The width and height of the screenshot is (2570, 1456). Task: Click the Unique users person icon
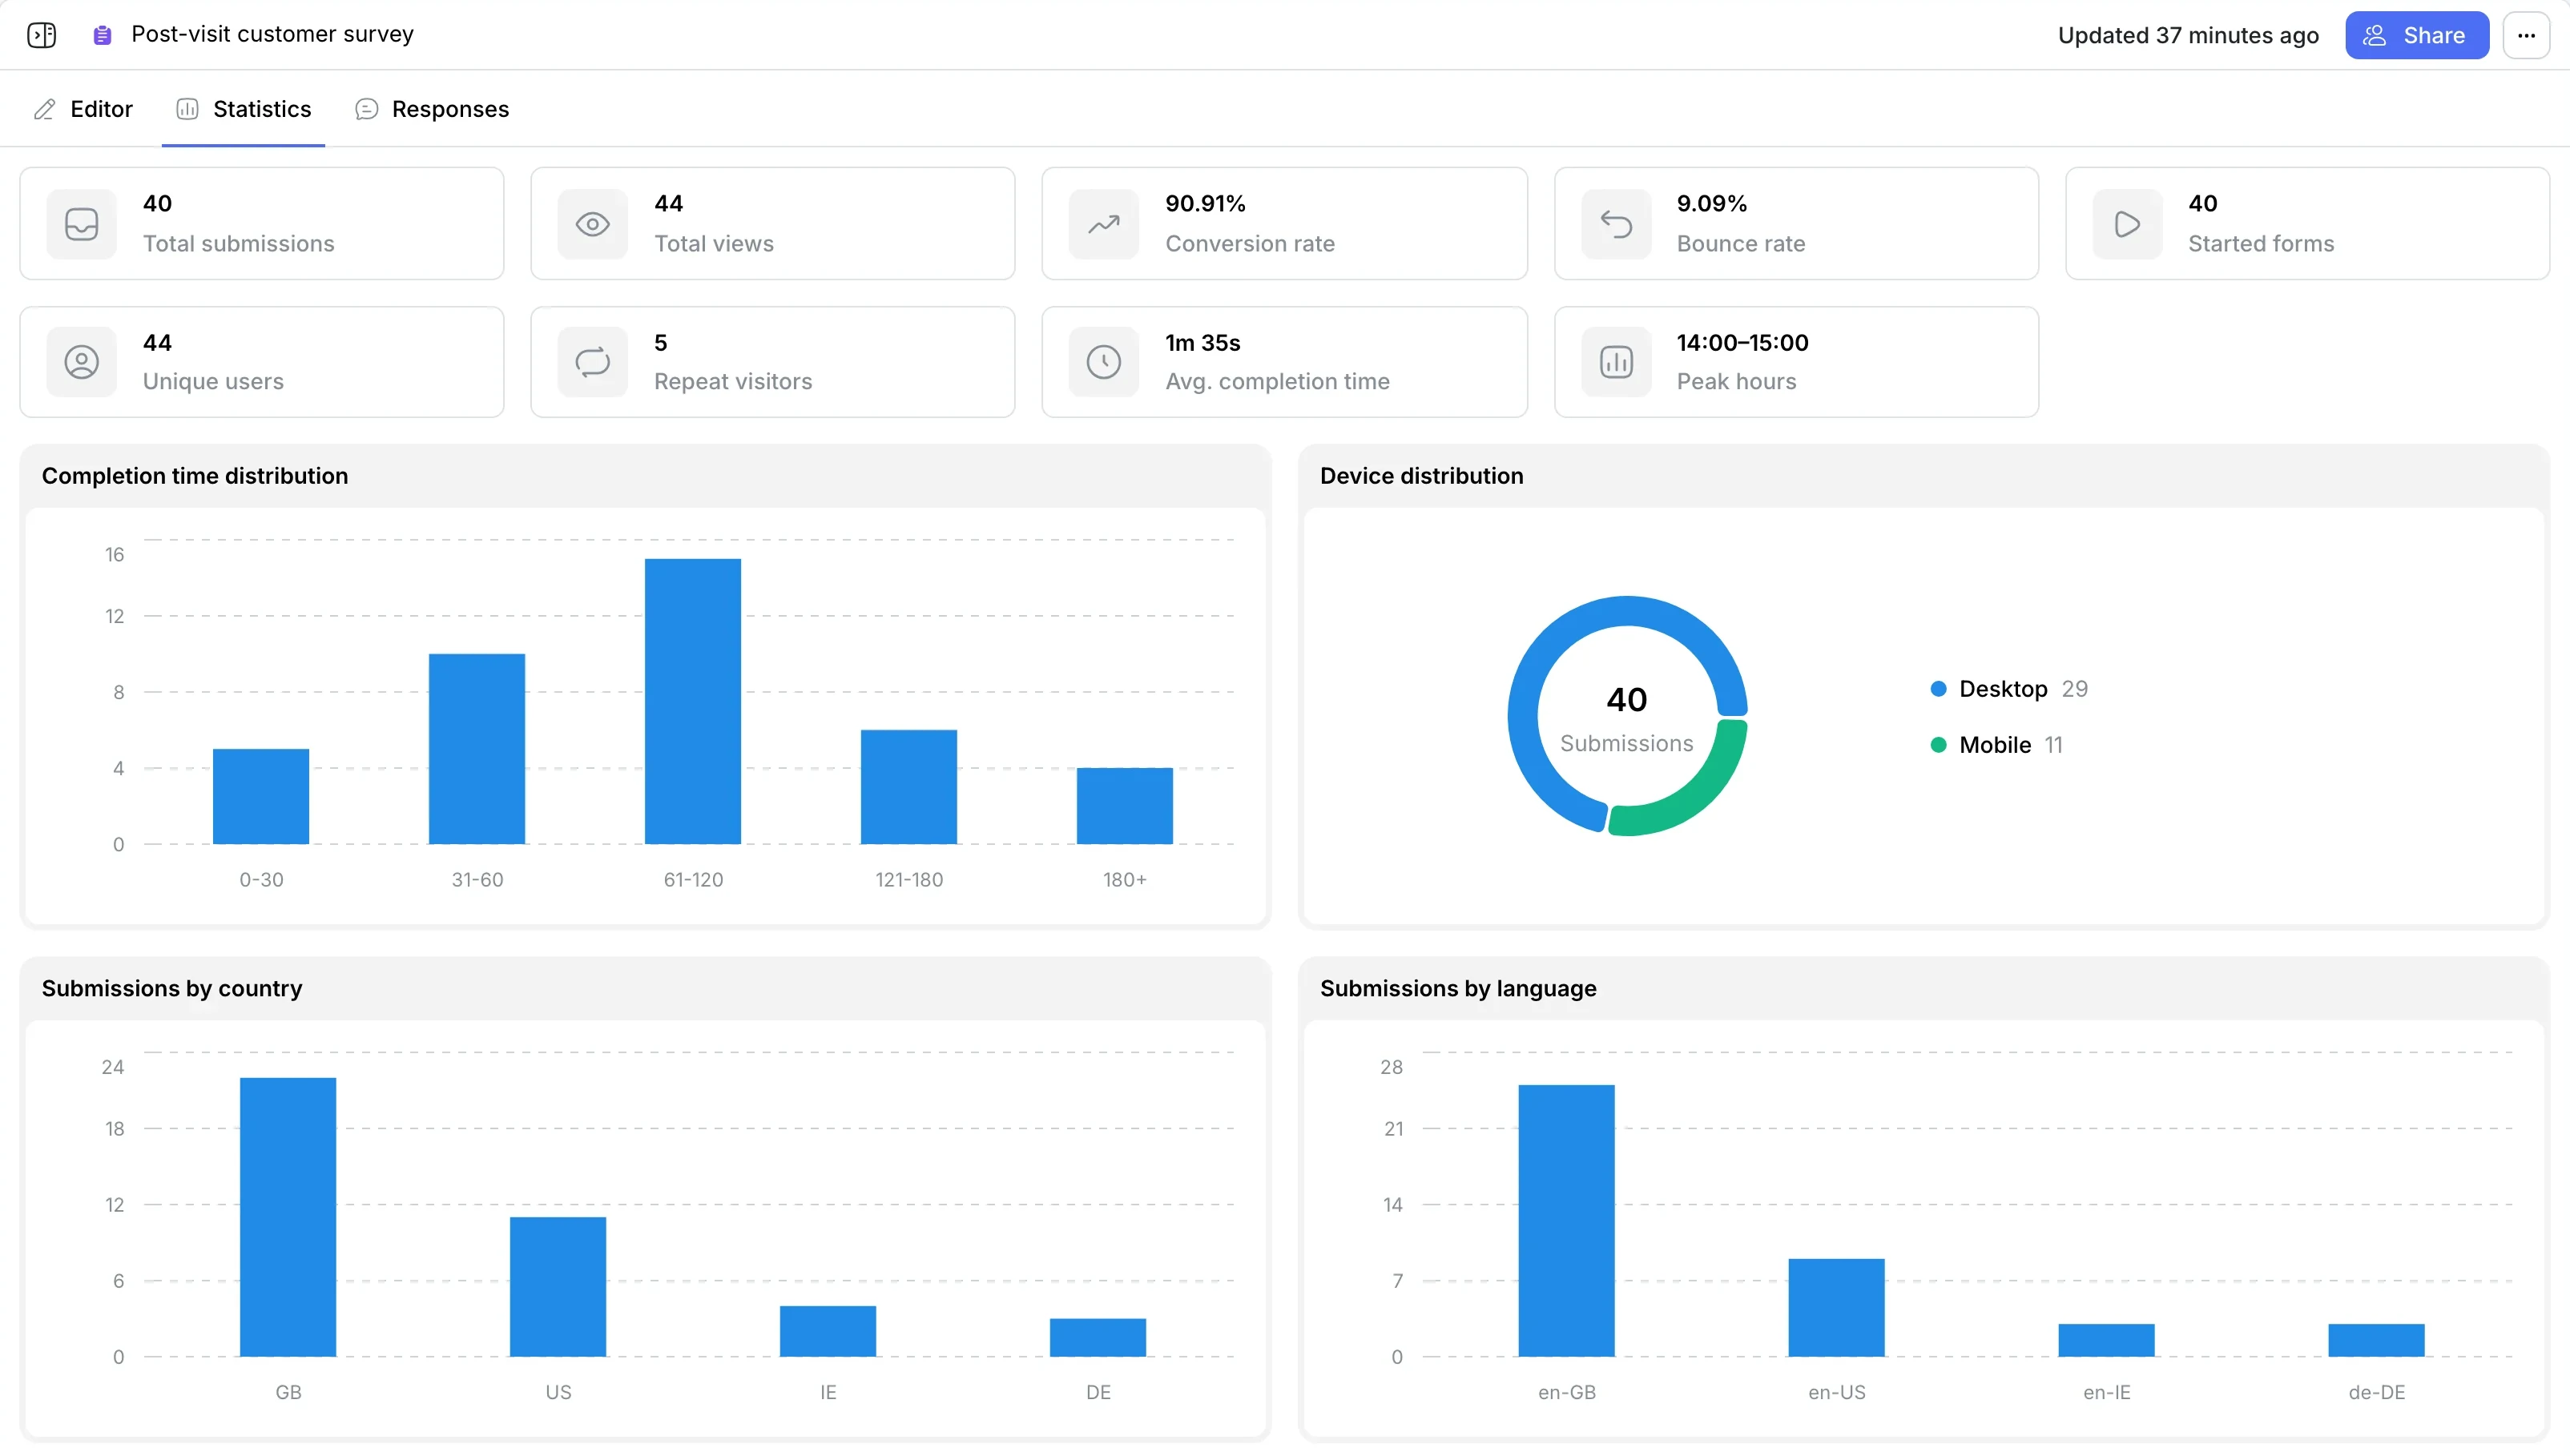[x=82, y=362]
